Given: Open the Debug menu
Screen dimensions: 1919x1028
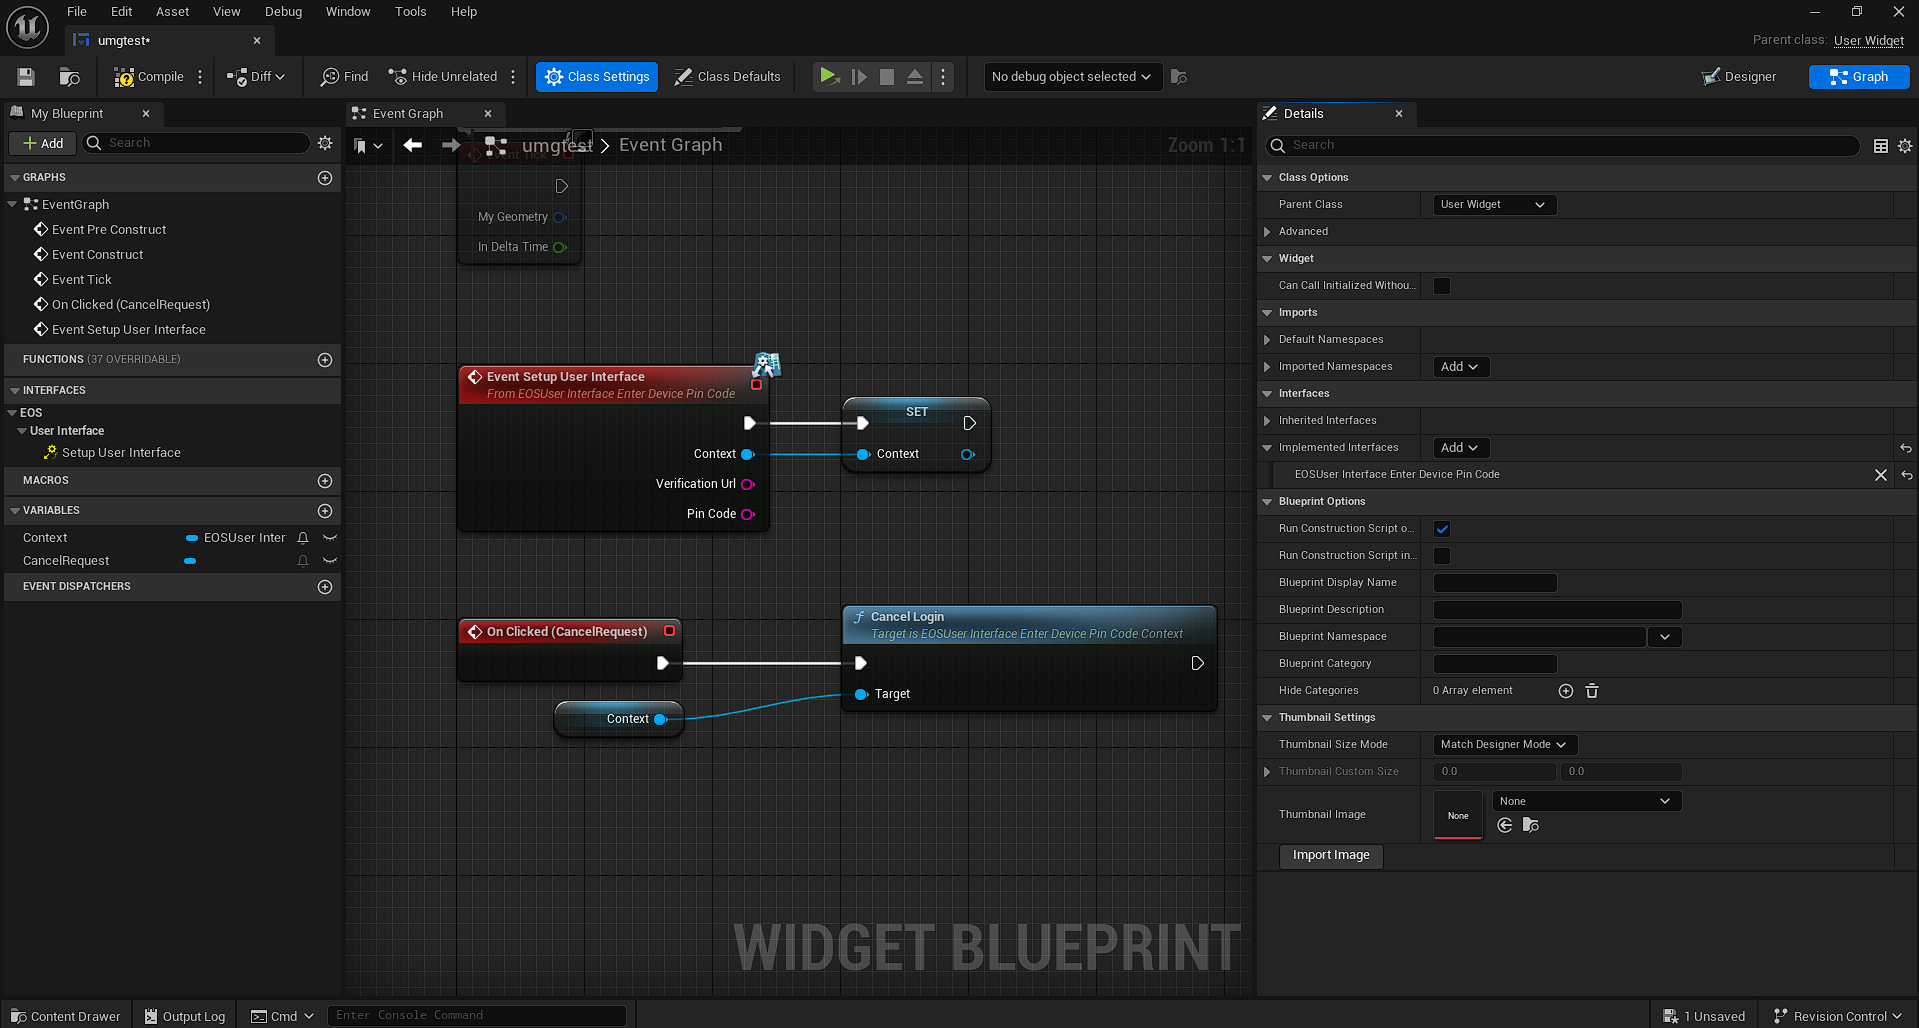Looking at the screenshot, I should tap(283, 11).
